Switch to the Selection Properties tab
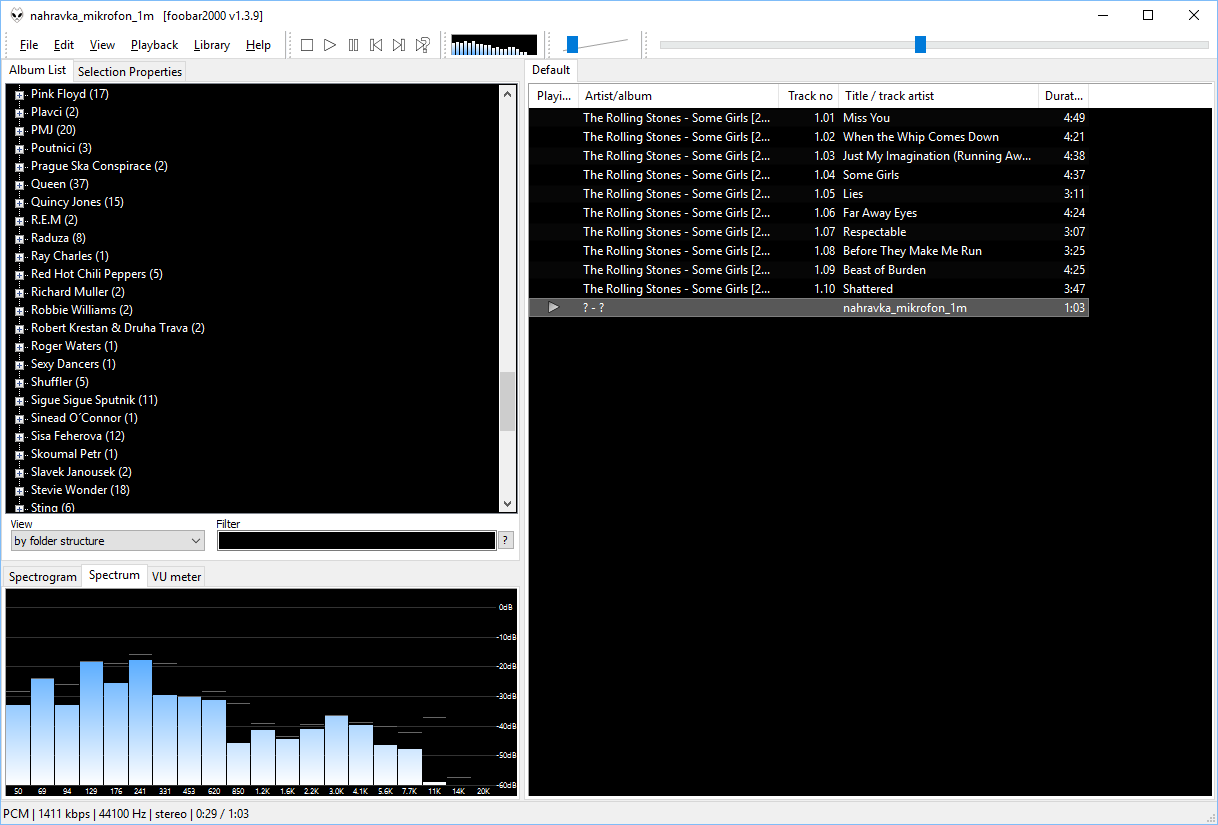The image size is (1218, 825). (130, 71)
